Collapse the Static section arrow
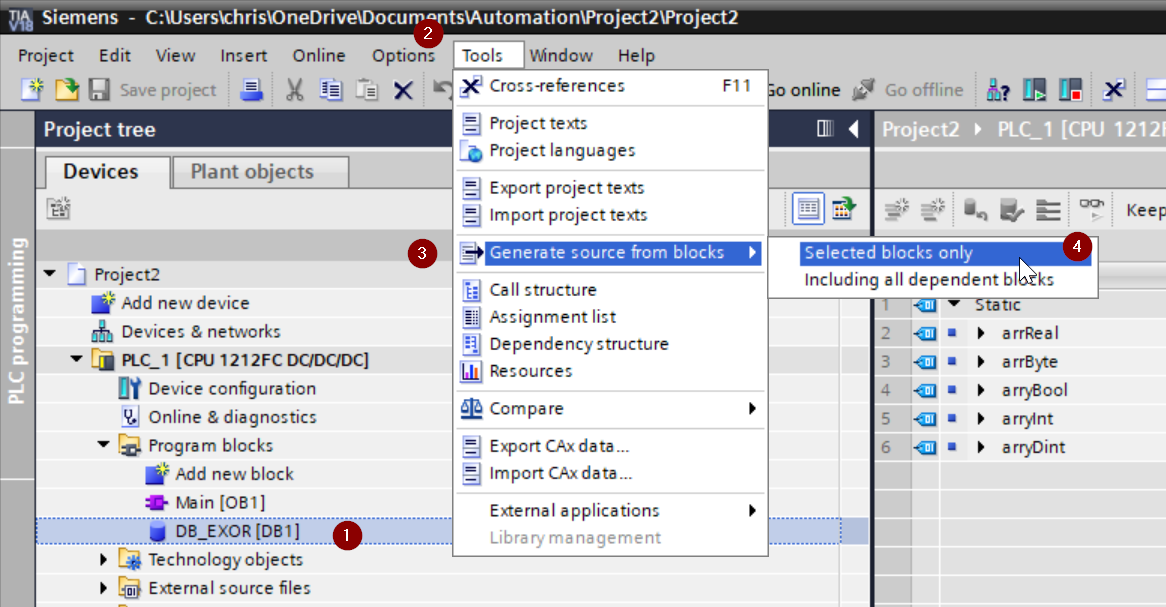Viewport: 1166px width, 607px height. 954,304
